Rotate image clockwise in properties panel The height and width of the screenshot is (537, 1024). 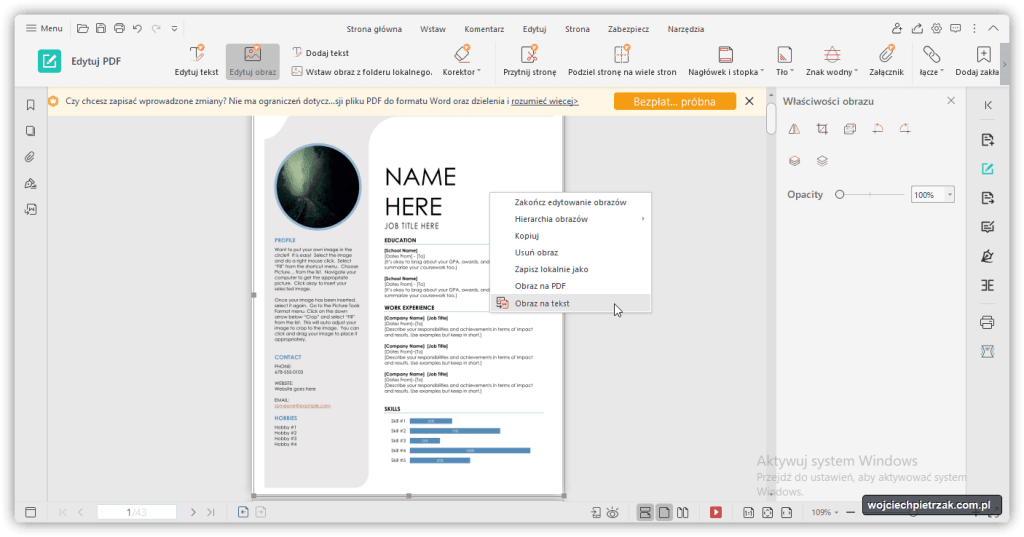(x=905, y=129)
